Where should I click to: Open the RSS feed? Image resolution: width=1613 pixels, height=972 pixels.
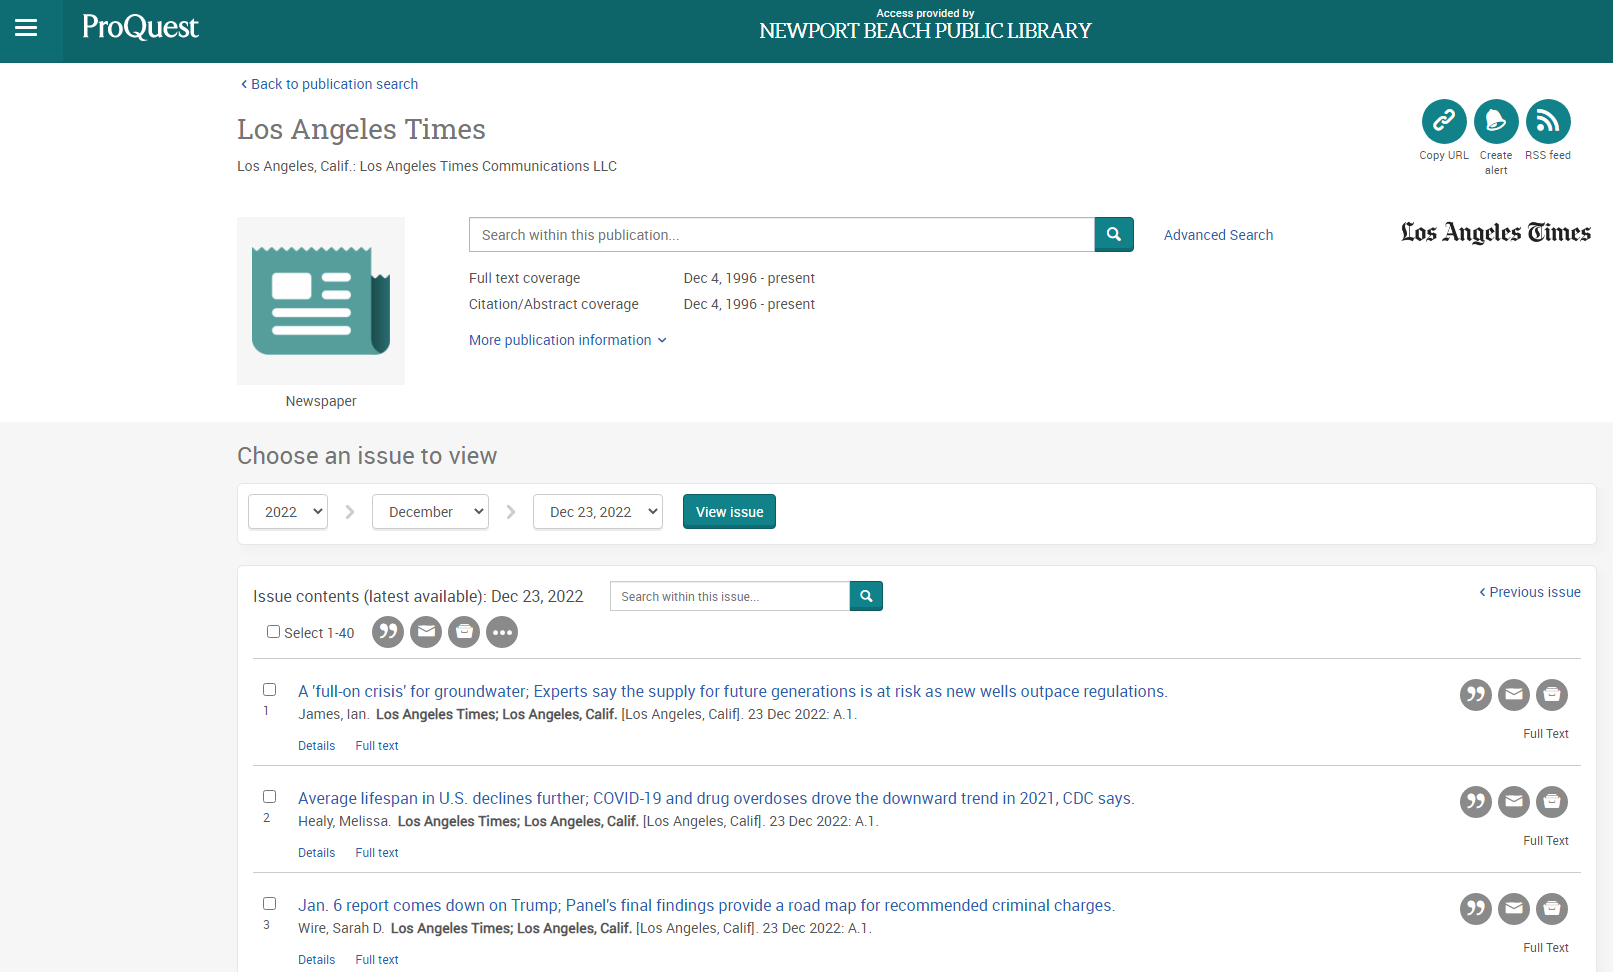[x=1548, y=122]
